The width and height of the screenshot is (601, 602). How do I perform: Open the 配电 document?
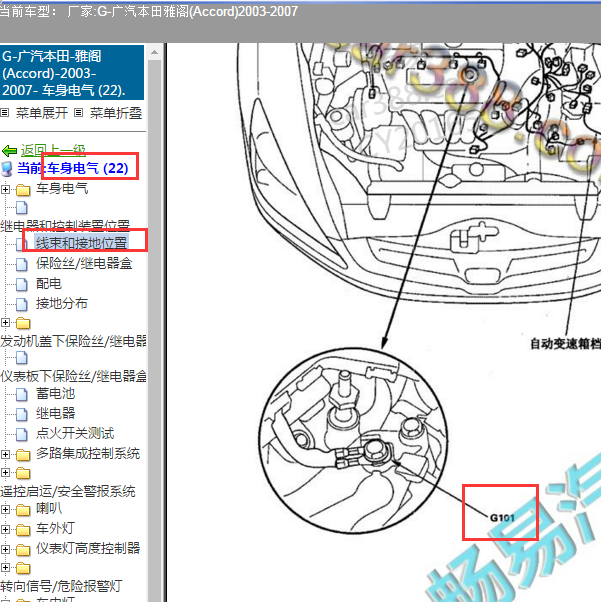(x=48, y=283)
